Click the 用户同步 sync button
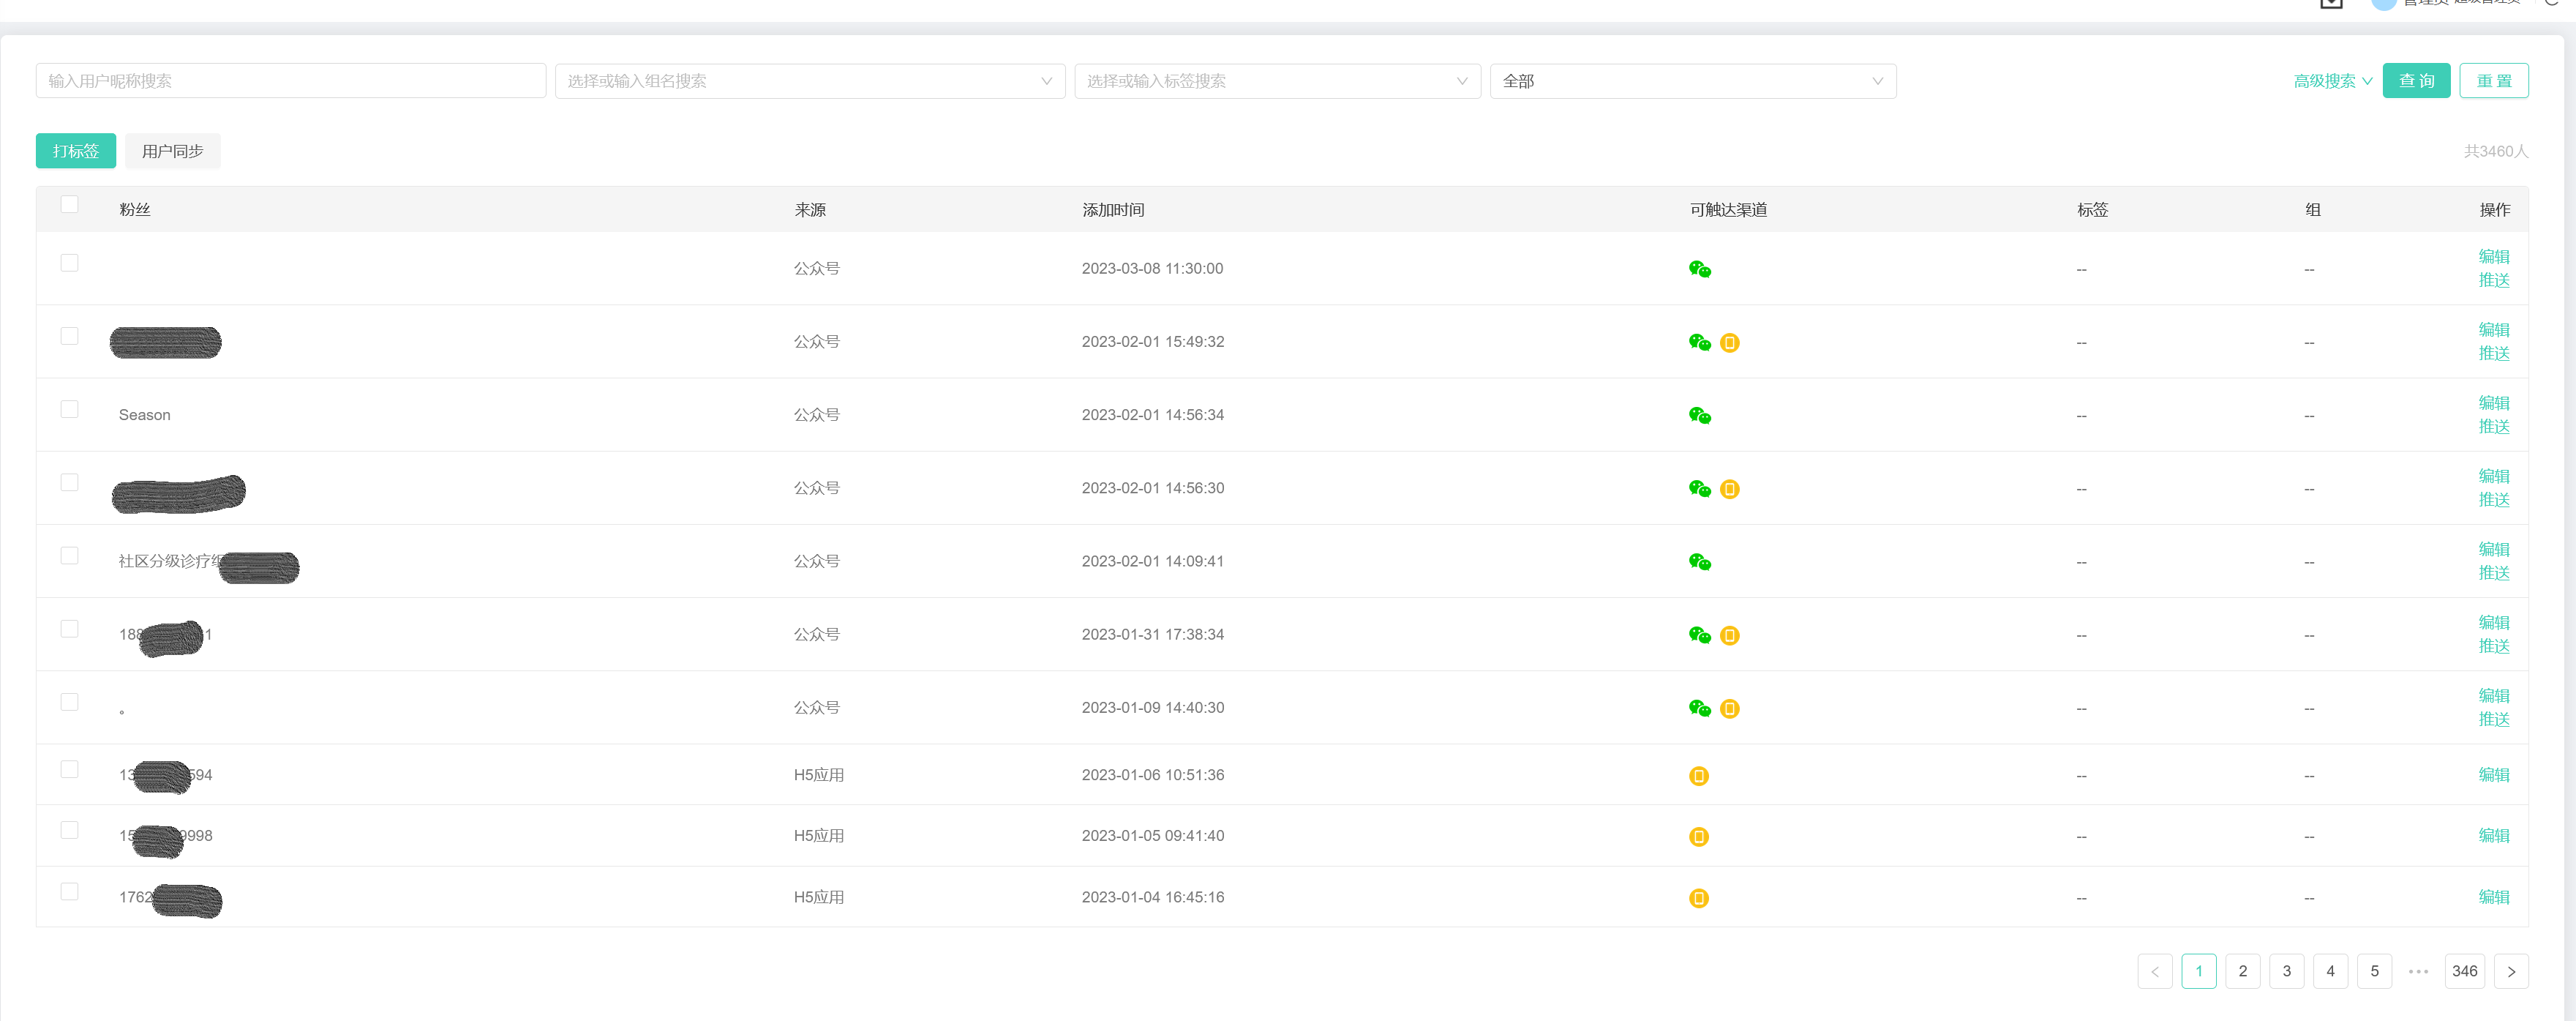 coord(172,151)
